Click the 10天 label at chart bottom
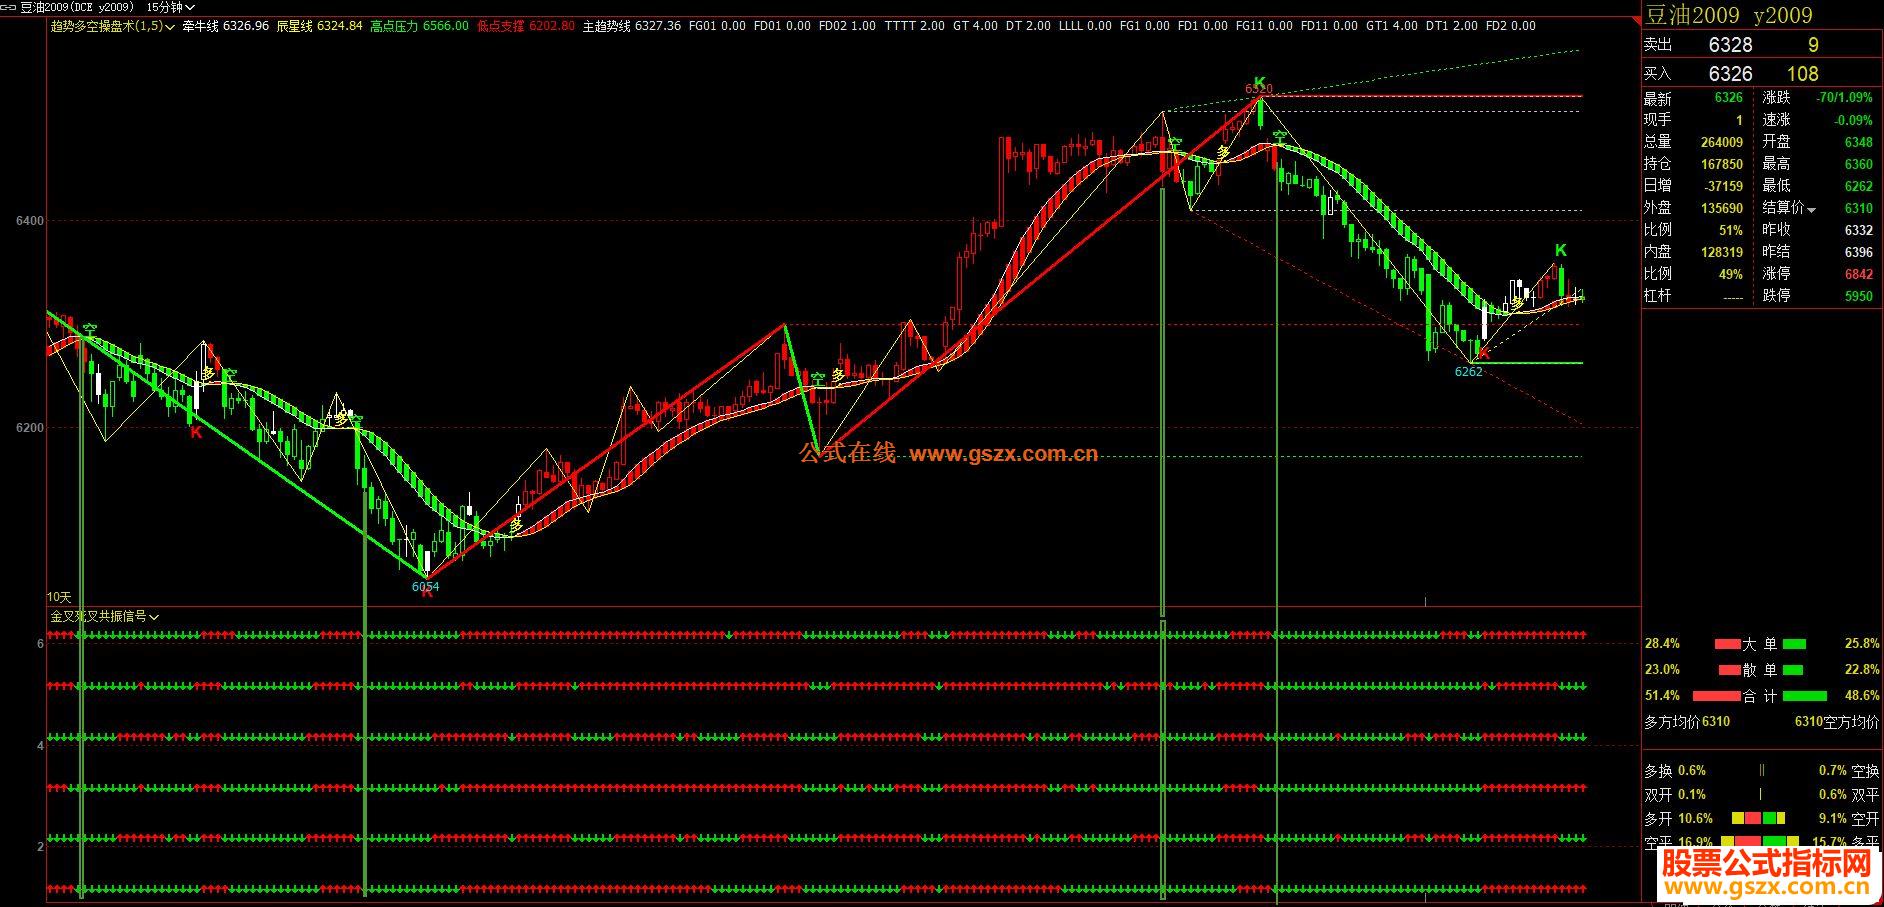The height and width of the screenshot is (907, 1884). 59,597
